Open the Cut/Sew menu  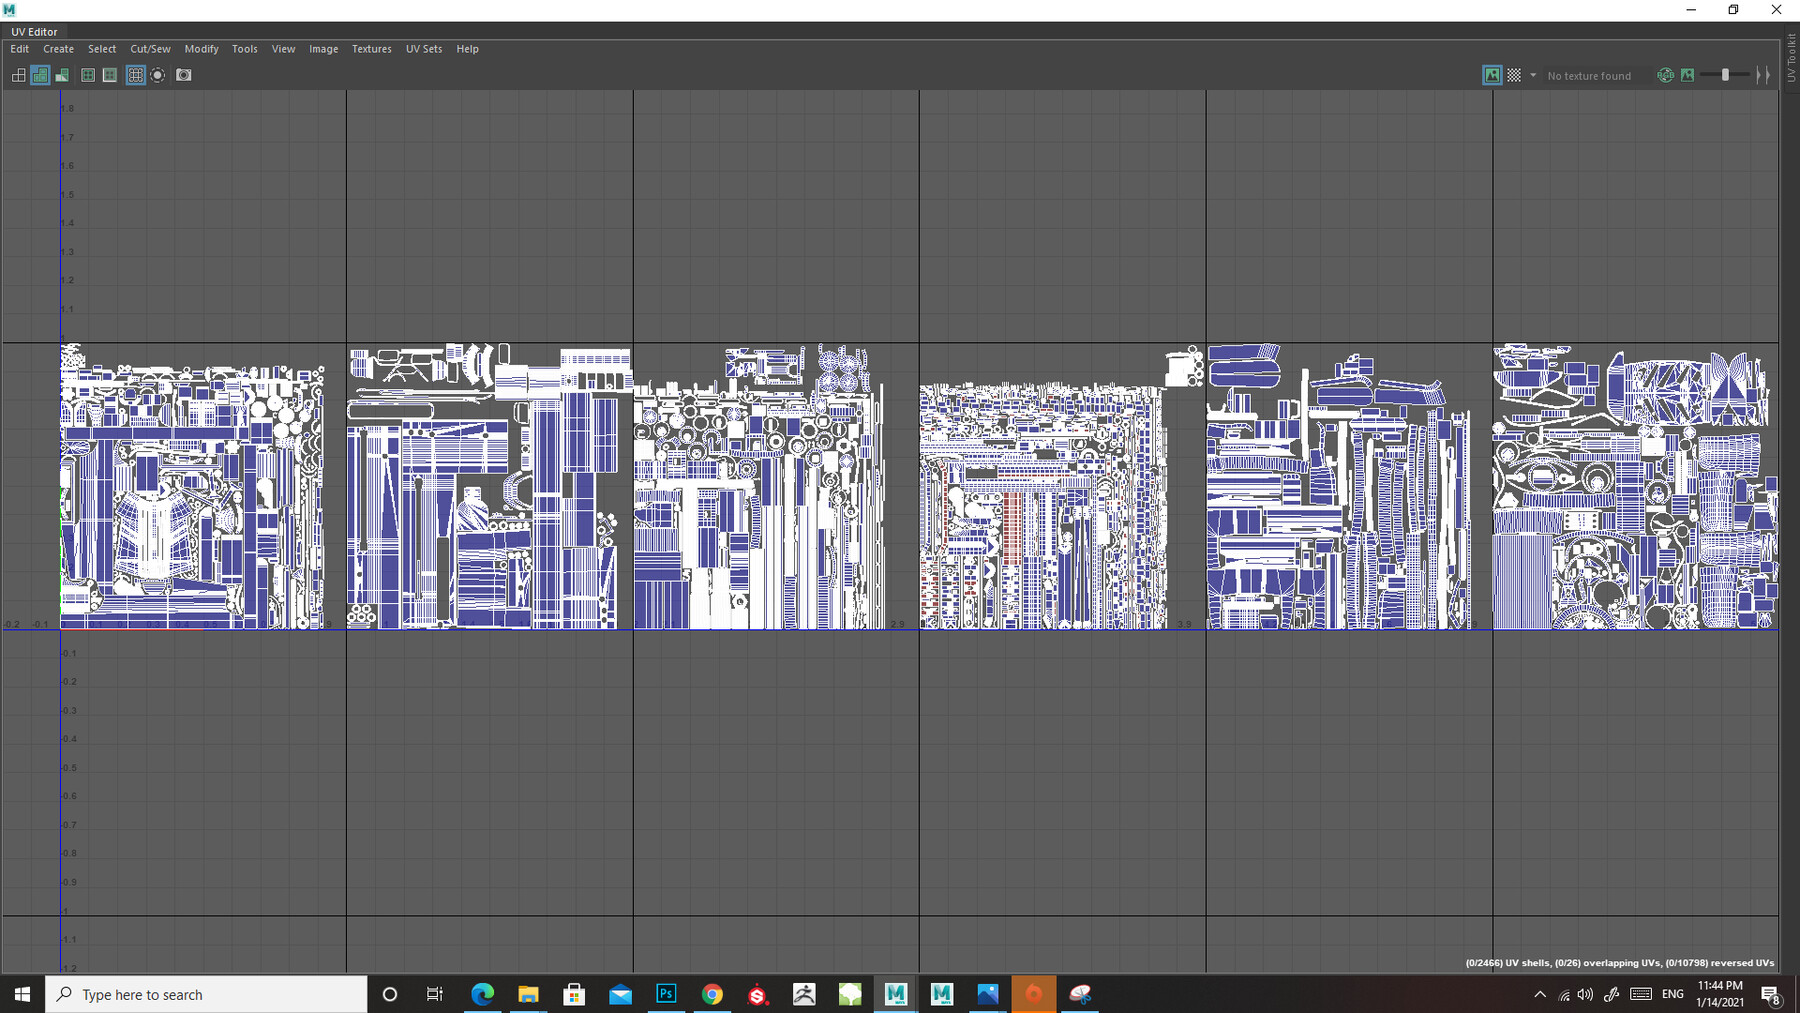(150, 49)
